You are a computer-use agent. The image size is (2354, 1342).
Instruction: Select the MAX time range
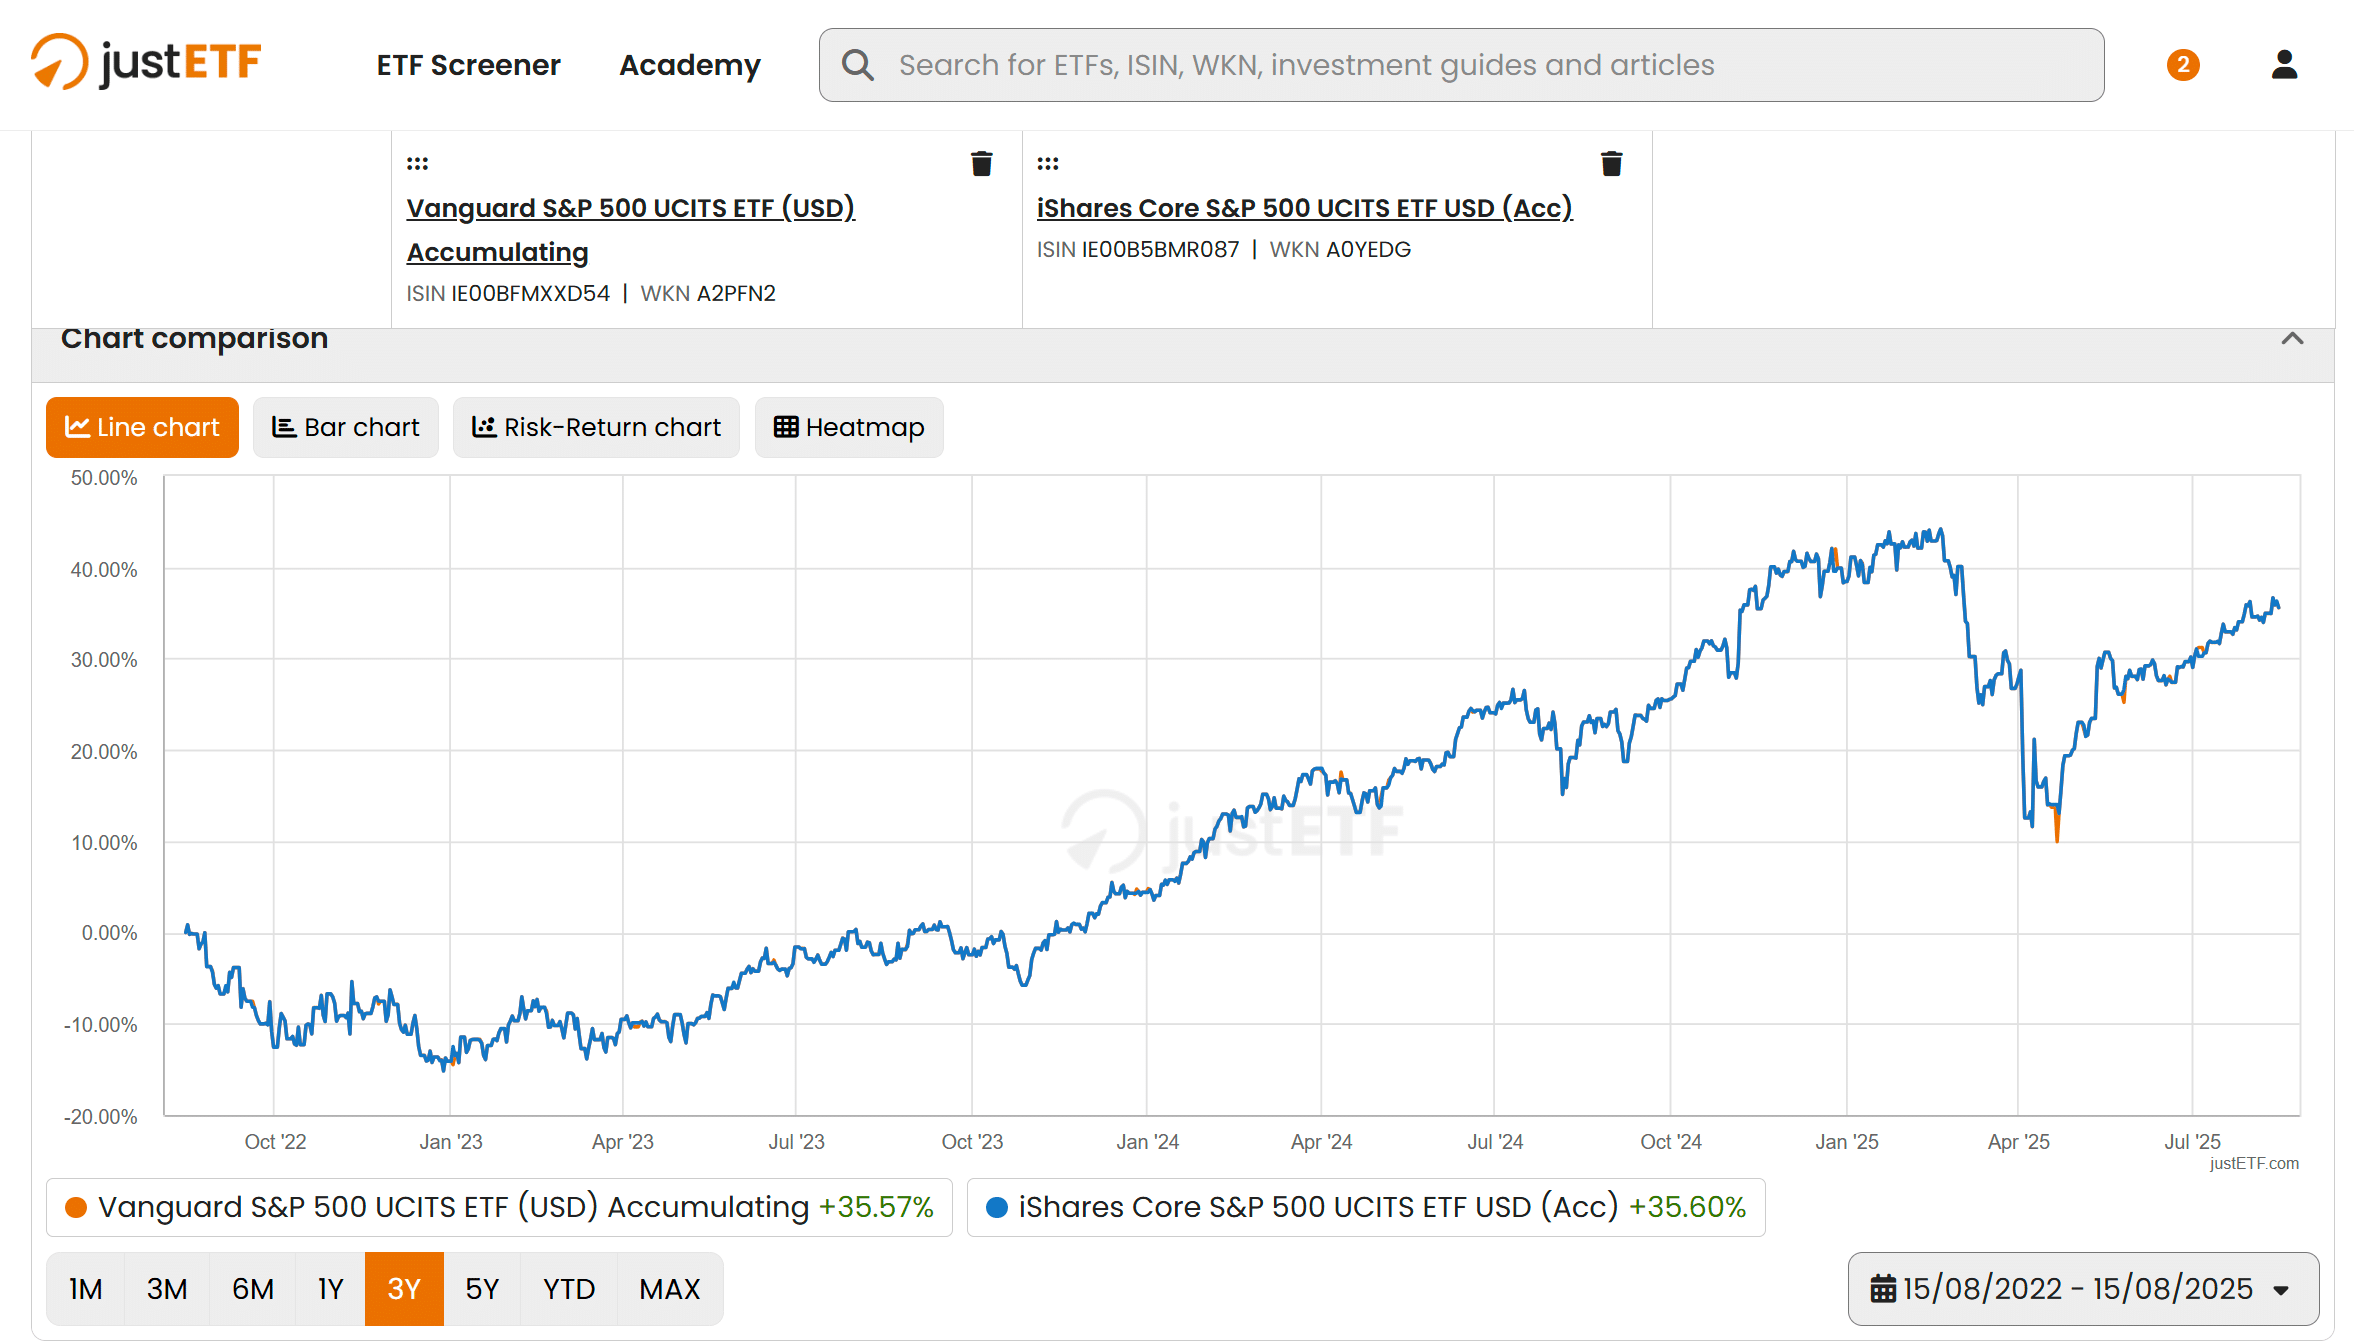tap(670, 1289)
